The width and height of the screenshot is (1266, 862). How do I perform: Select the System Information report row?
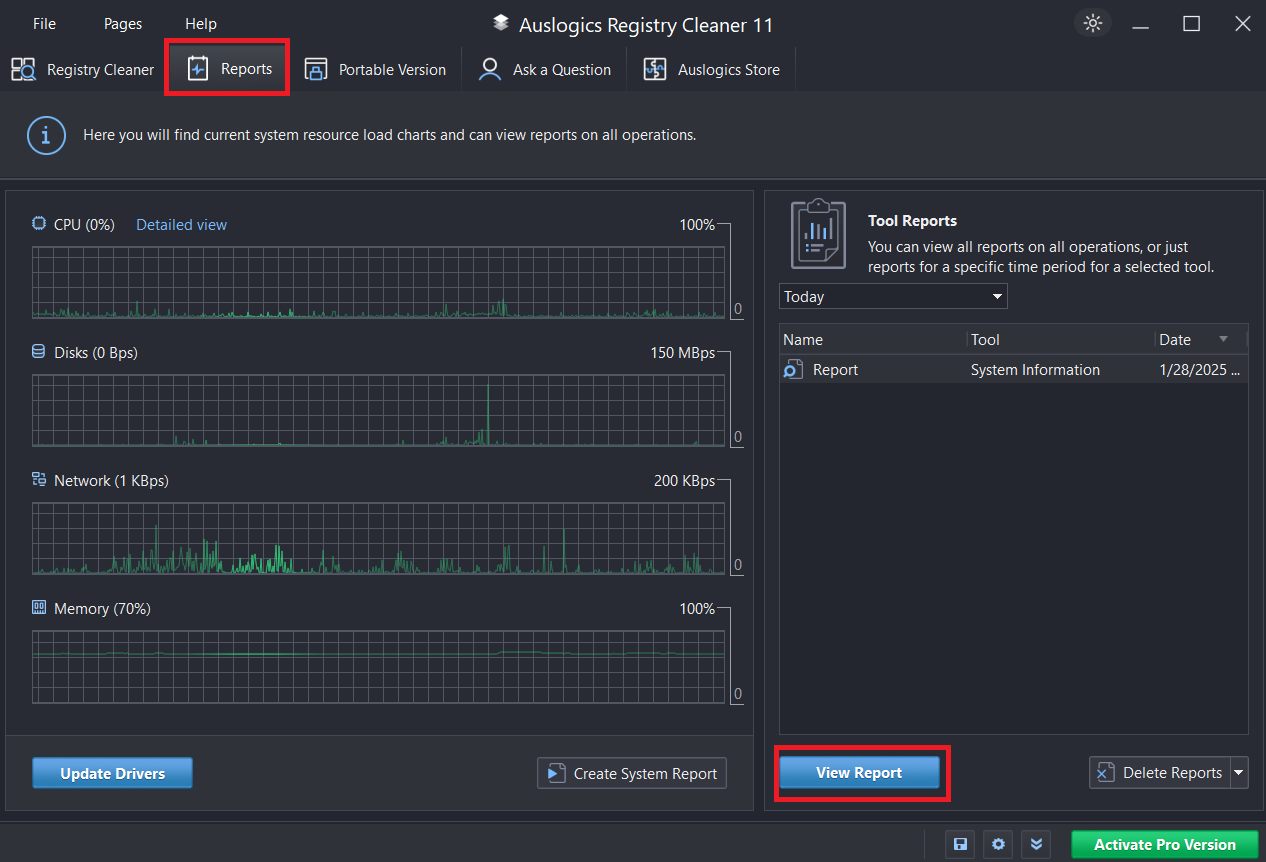[1012, 370]
